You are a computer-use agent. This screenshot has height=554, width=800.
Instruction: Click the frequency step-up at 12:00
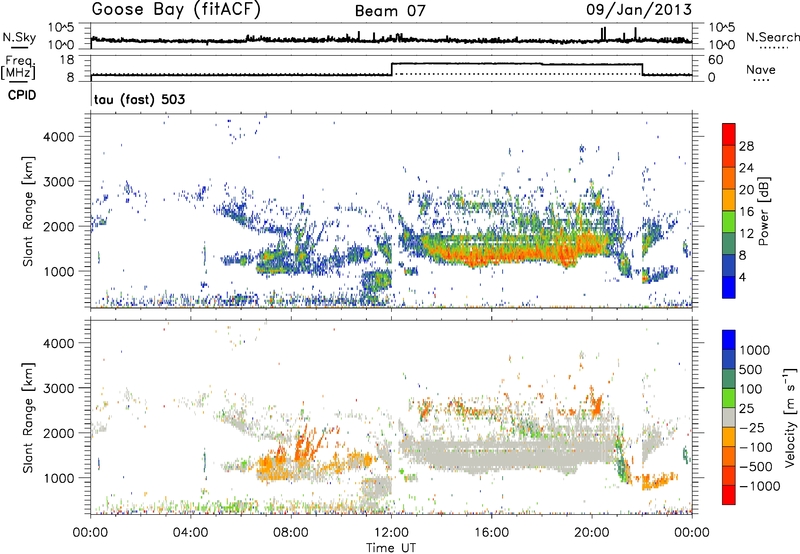[391, 69]
